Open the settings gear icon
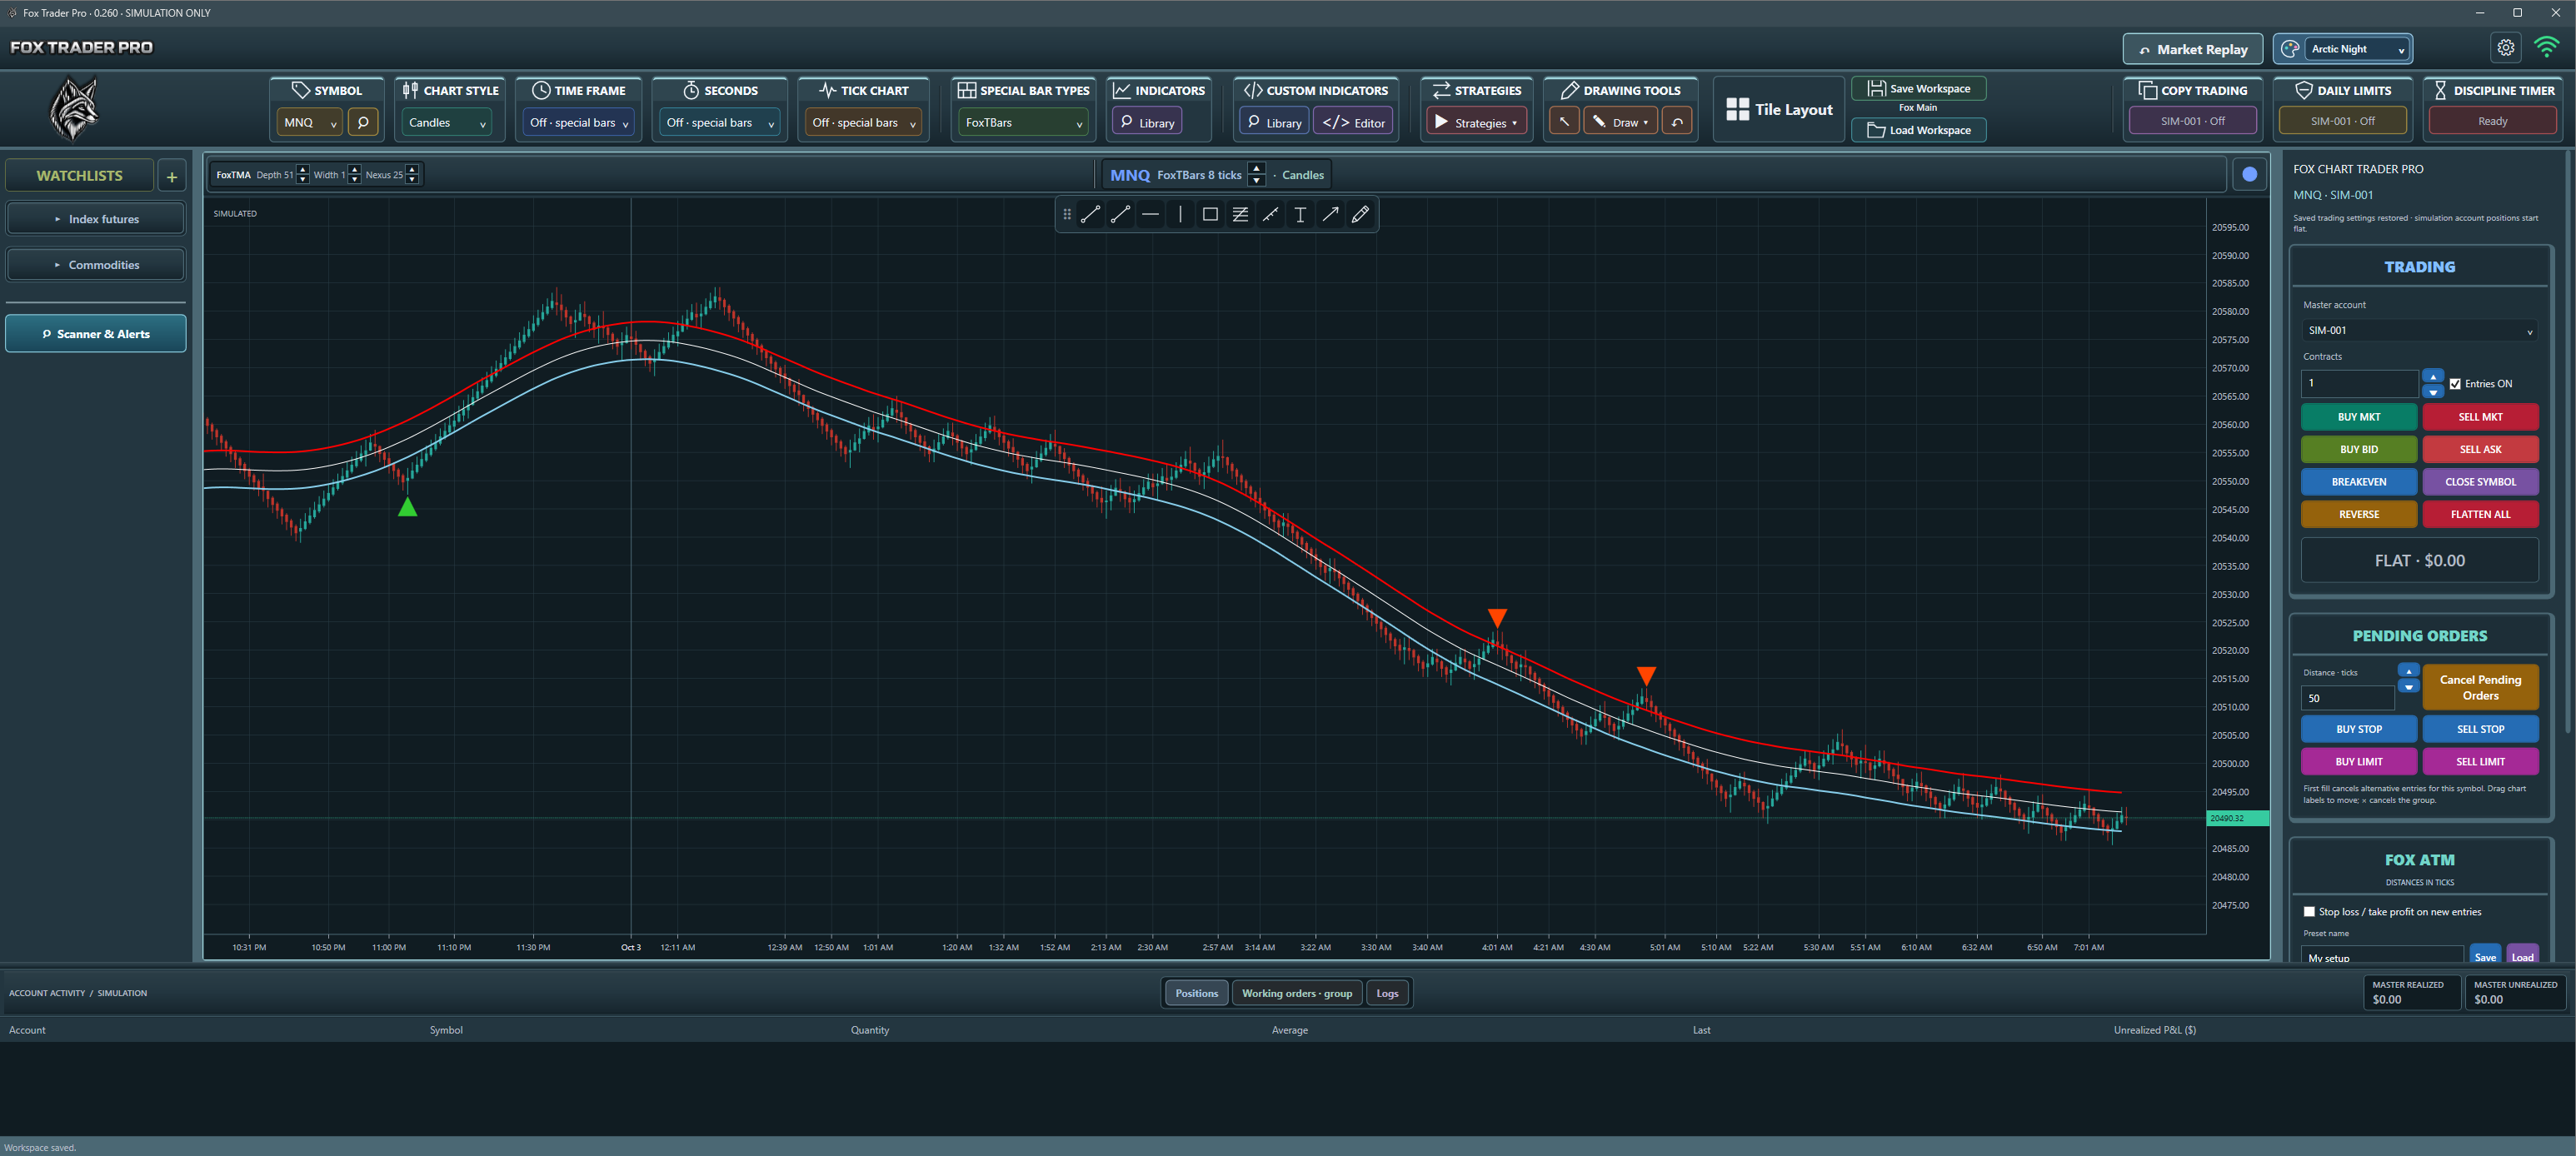 click(x=2505, y=47)
